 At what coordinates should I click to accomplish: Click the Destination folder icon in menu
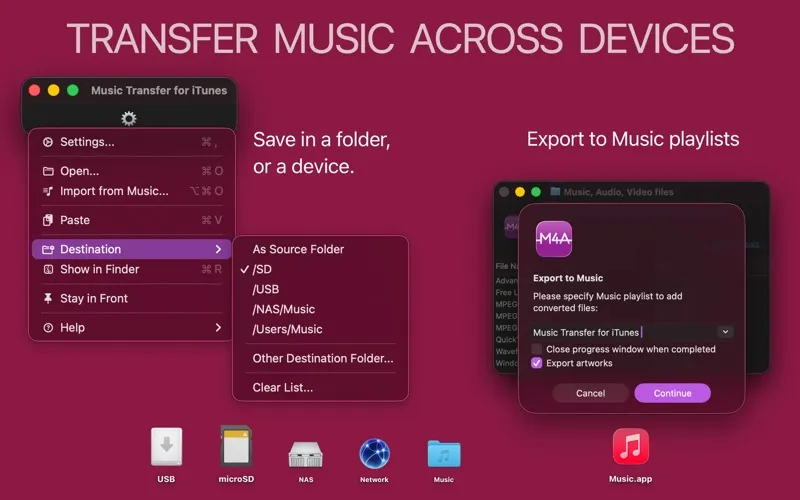(x=48, y=249)
